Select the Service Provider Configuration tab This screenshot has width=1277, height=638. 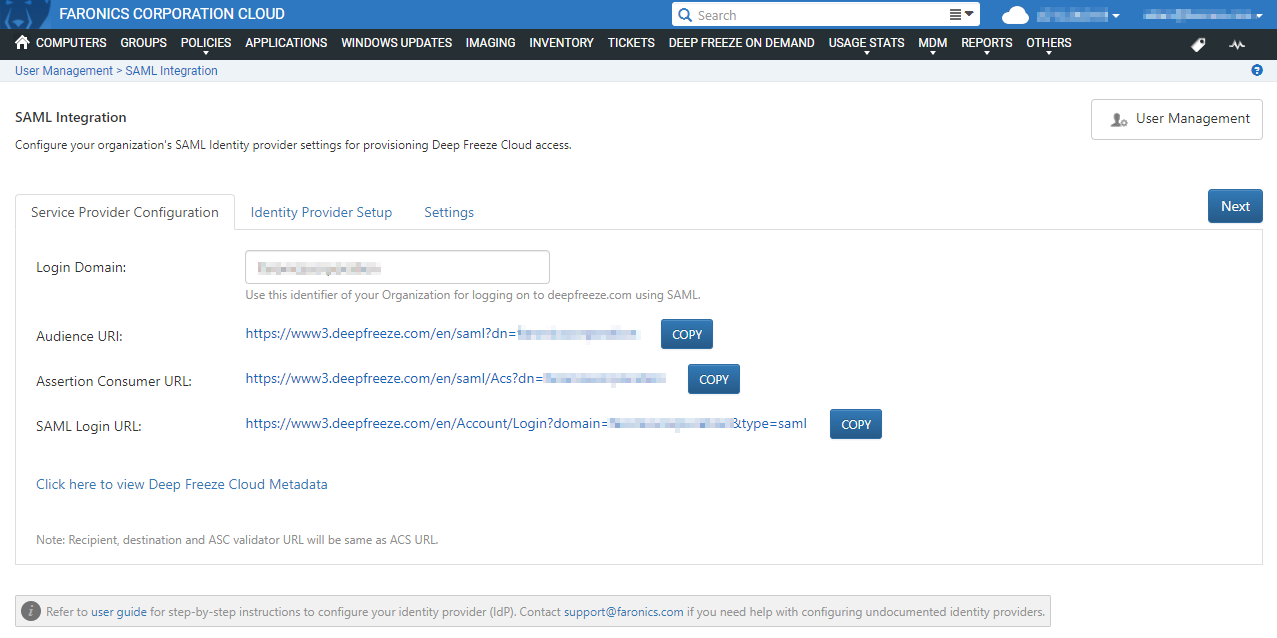(125, 212)
